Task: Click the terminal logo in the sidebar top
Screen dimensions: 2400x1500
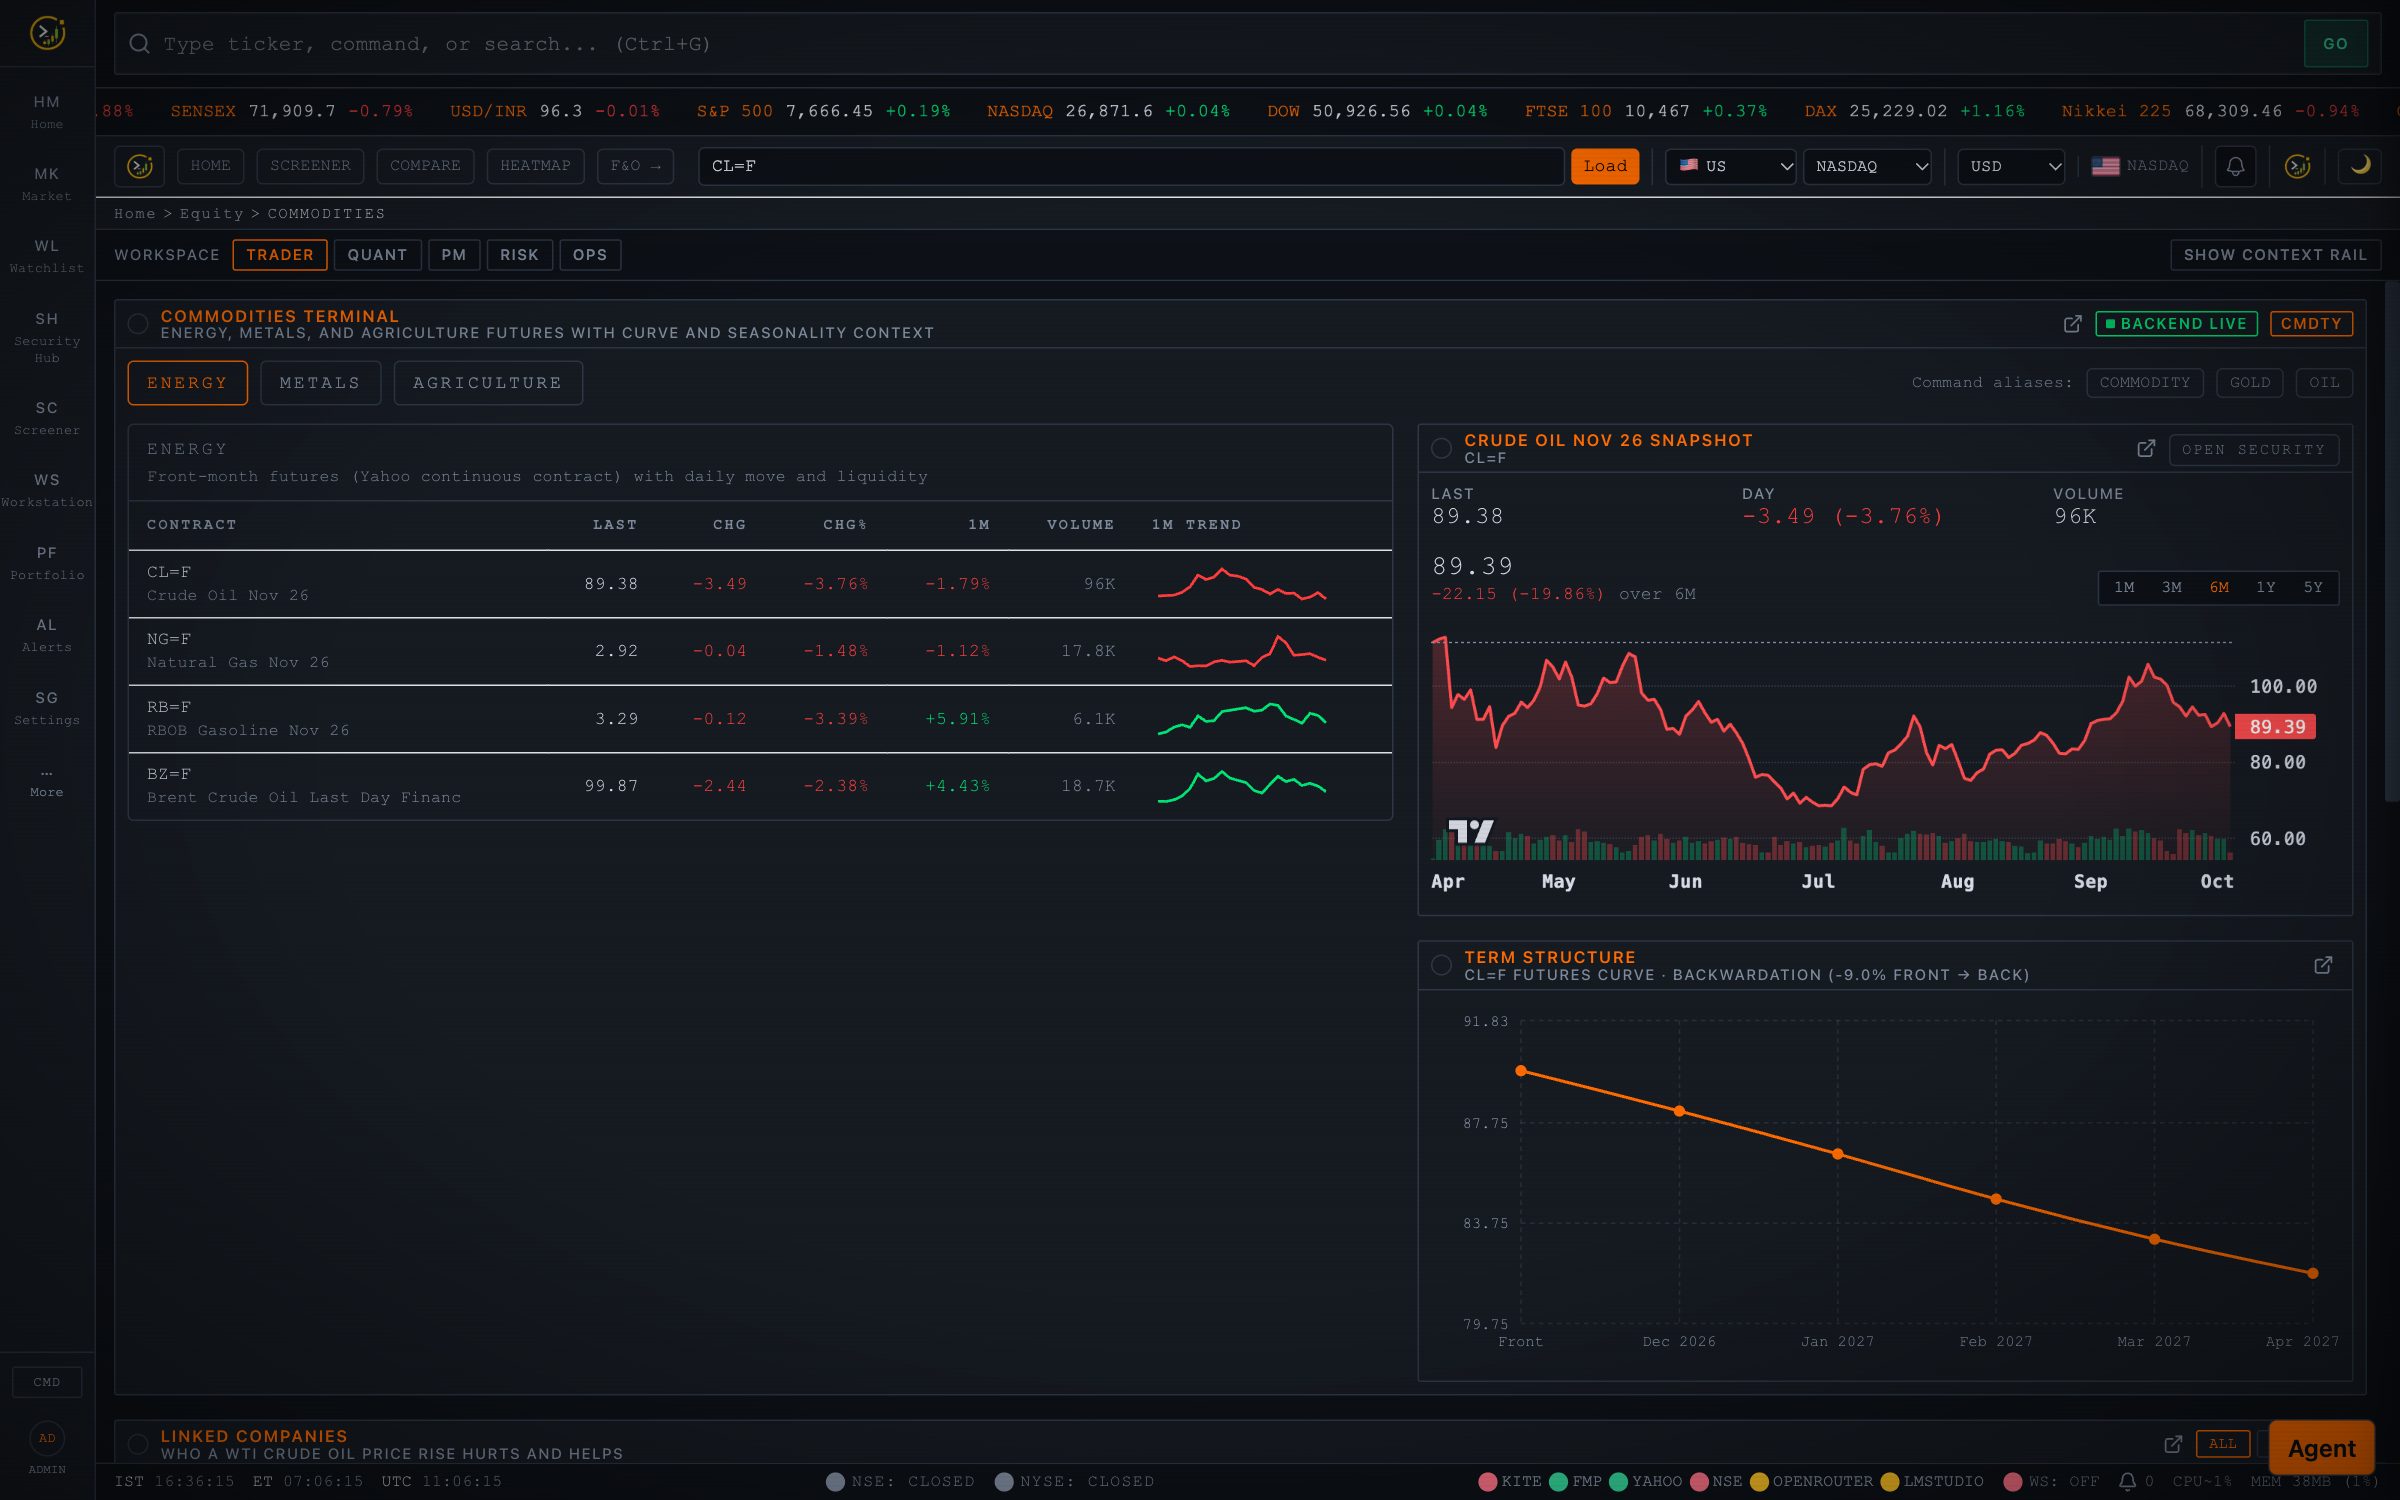Action: coord(47,33)
